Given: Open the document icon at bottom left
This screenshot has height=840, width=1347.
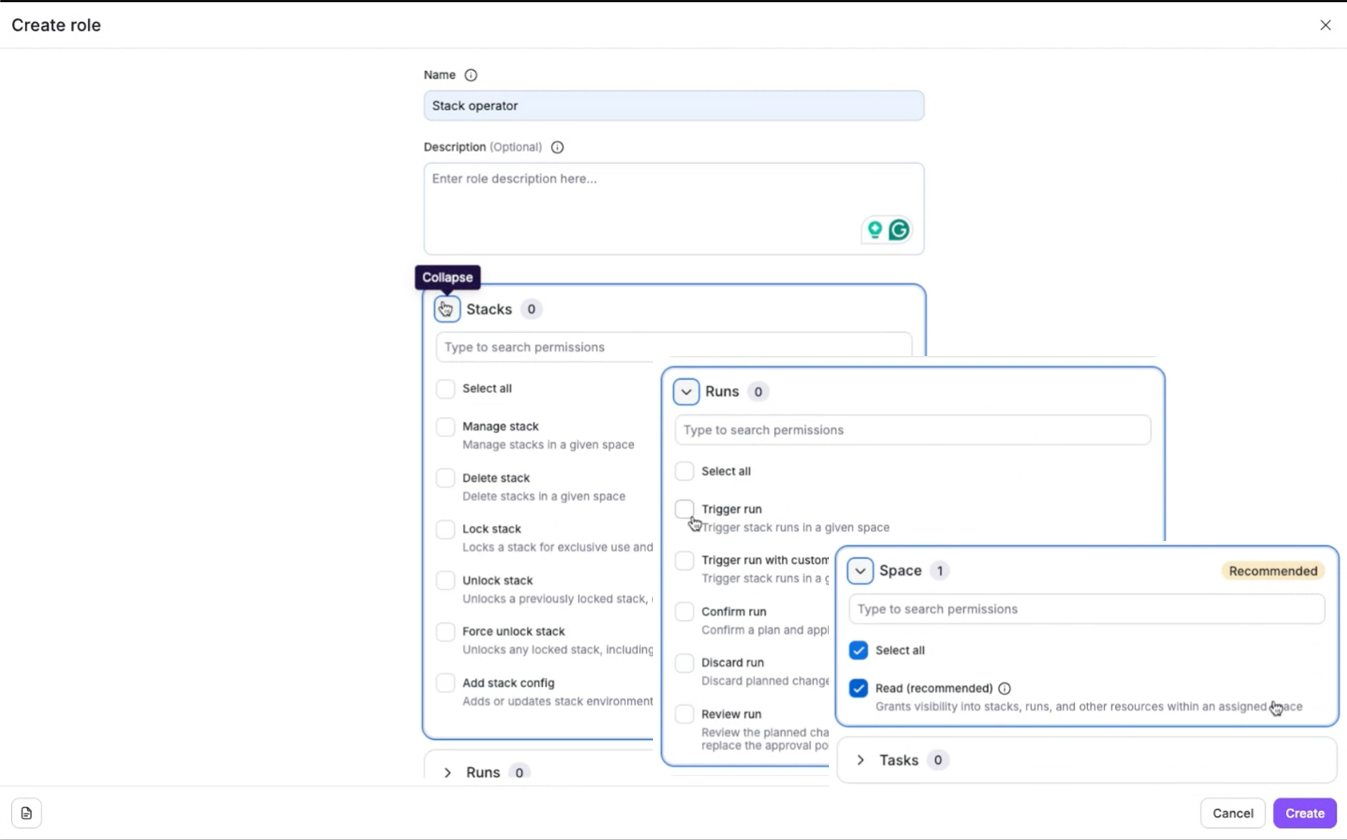Looking at the screenshot, I should [27, 813].
